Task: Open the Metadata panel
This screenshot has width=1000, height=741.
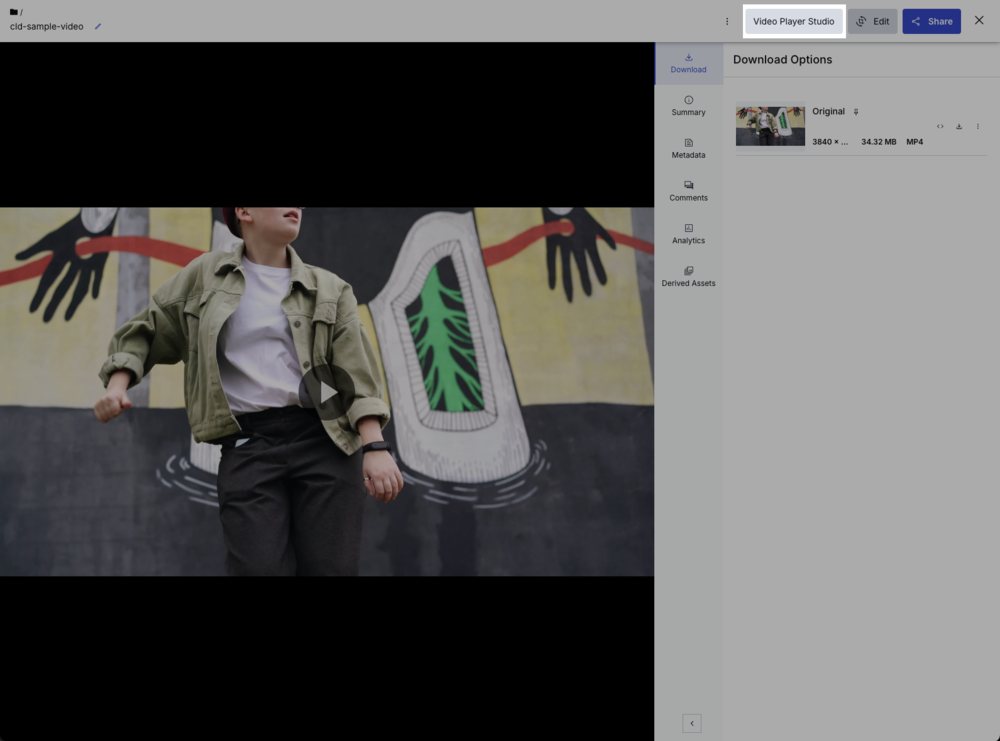Action: pyautogui.click(x=688, y=148)
